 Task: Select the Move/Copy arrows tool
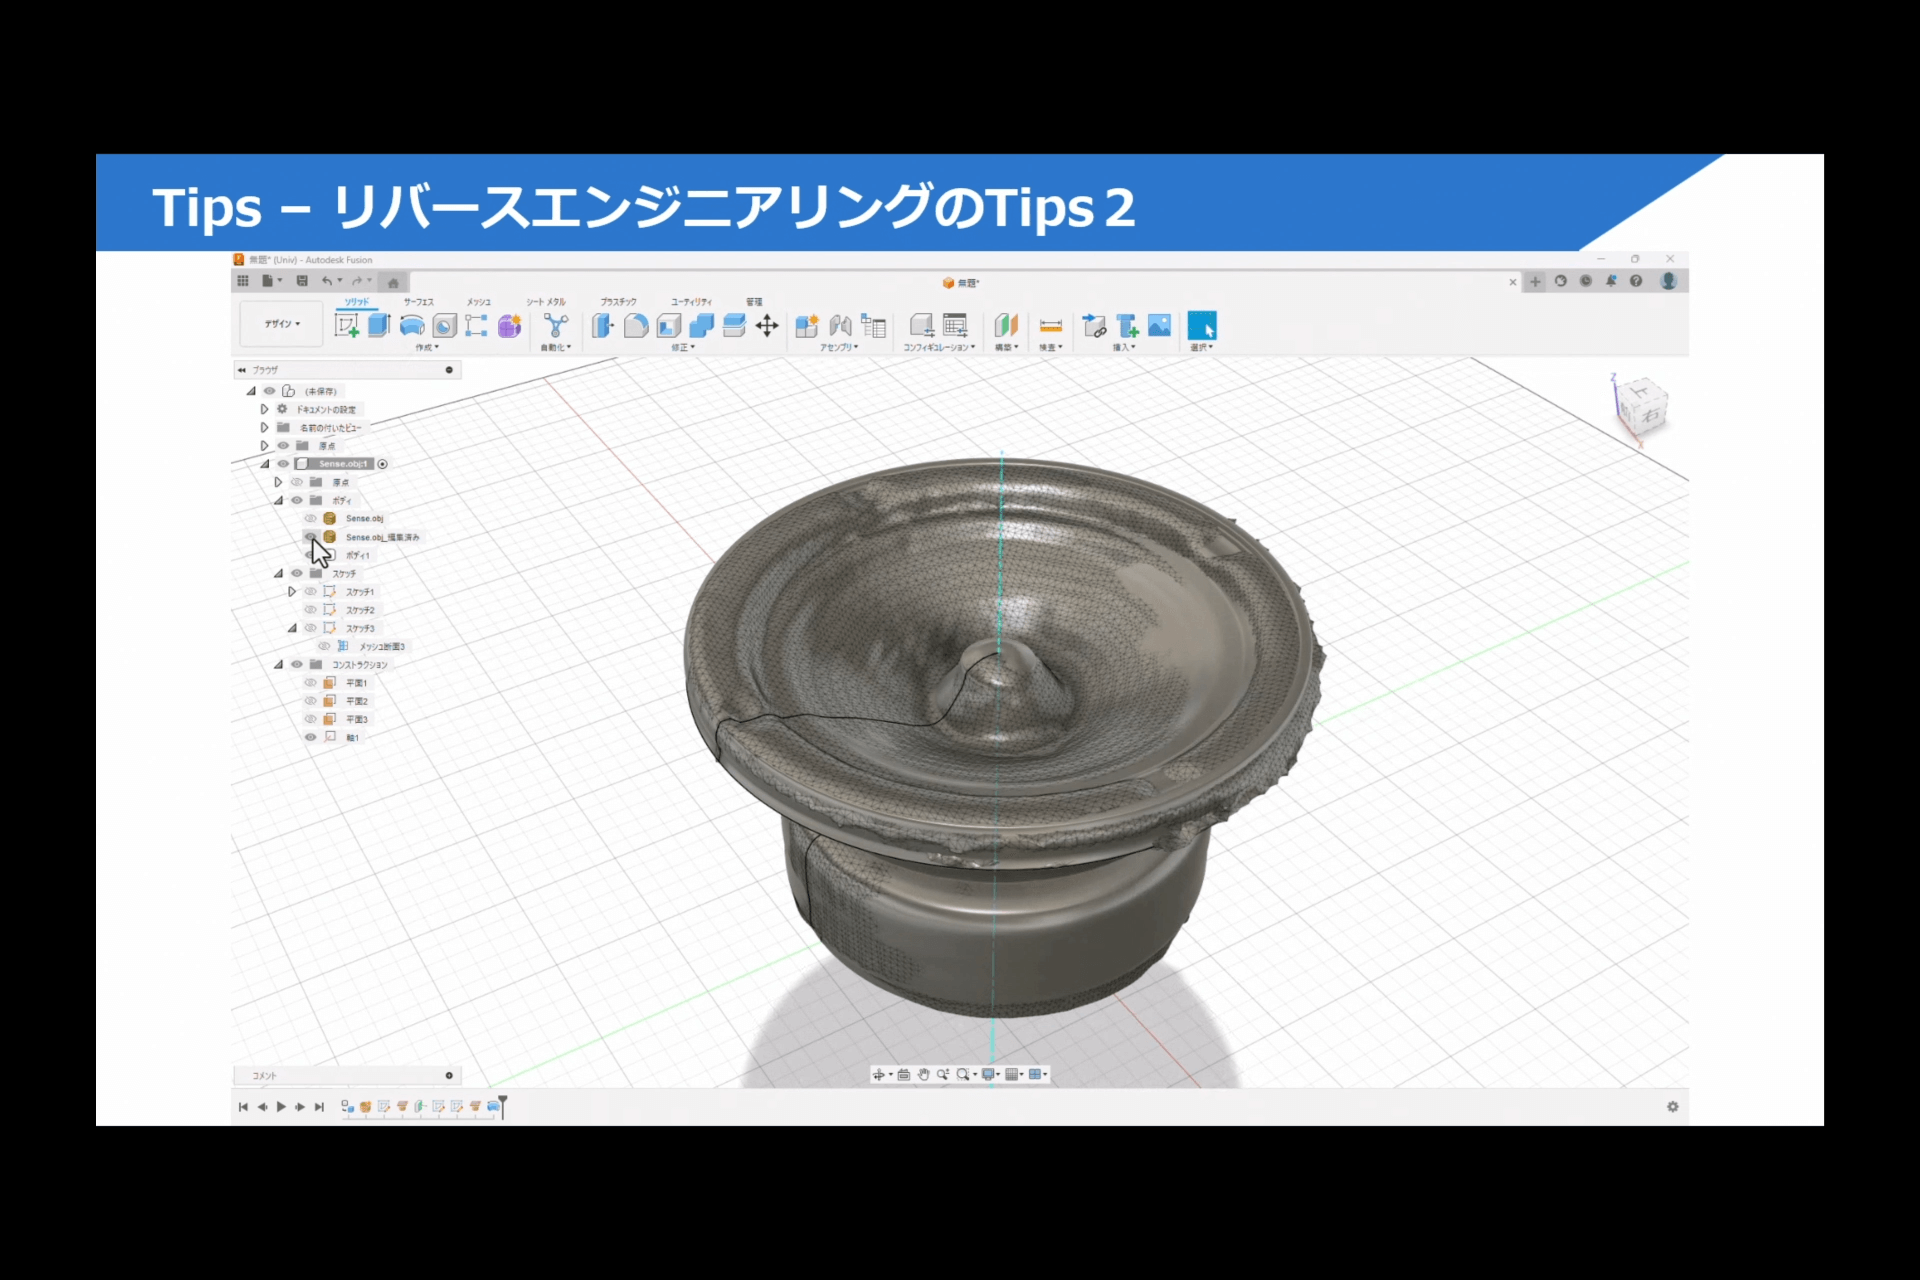tap(767, 326)
